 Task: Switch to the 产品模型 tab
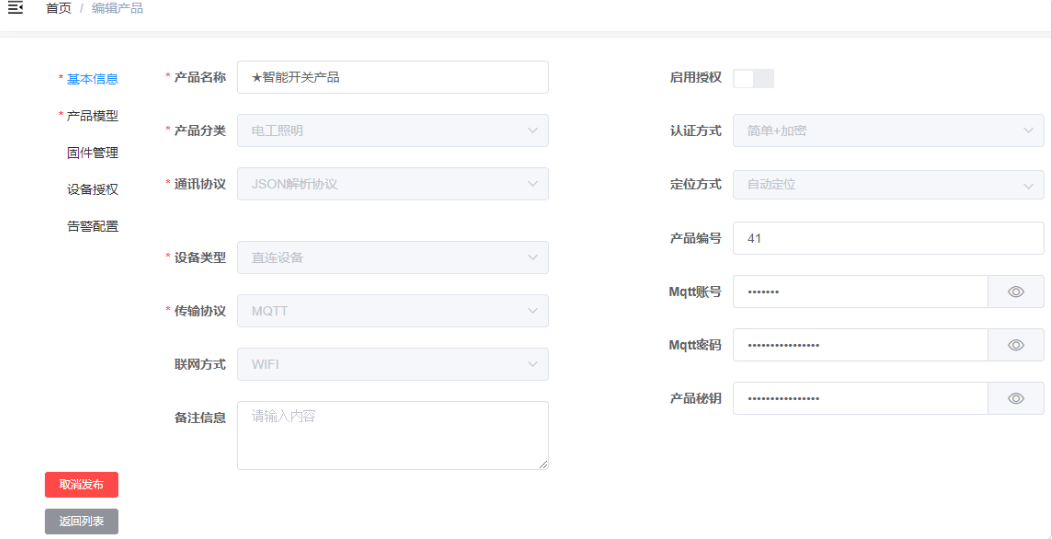tap(92, 116)
